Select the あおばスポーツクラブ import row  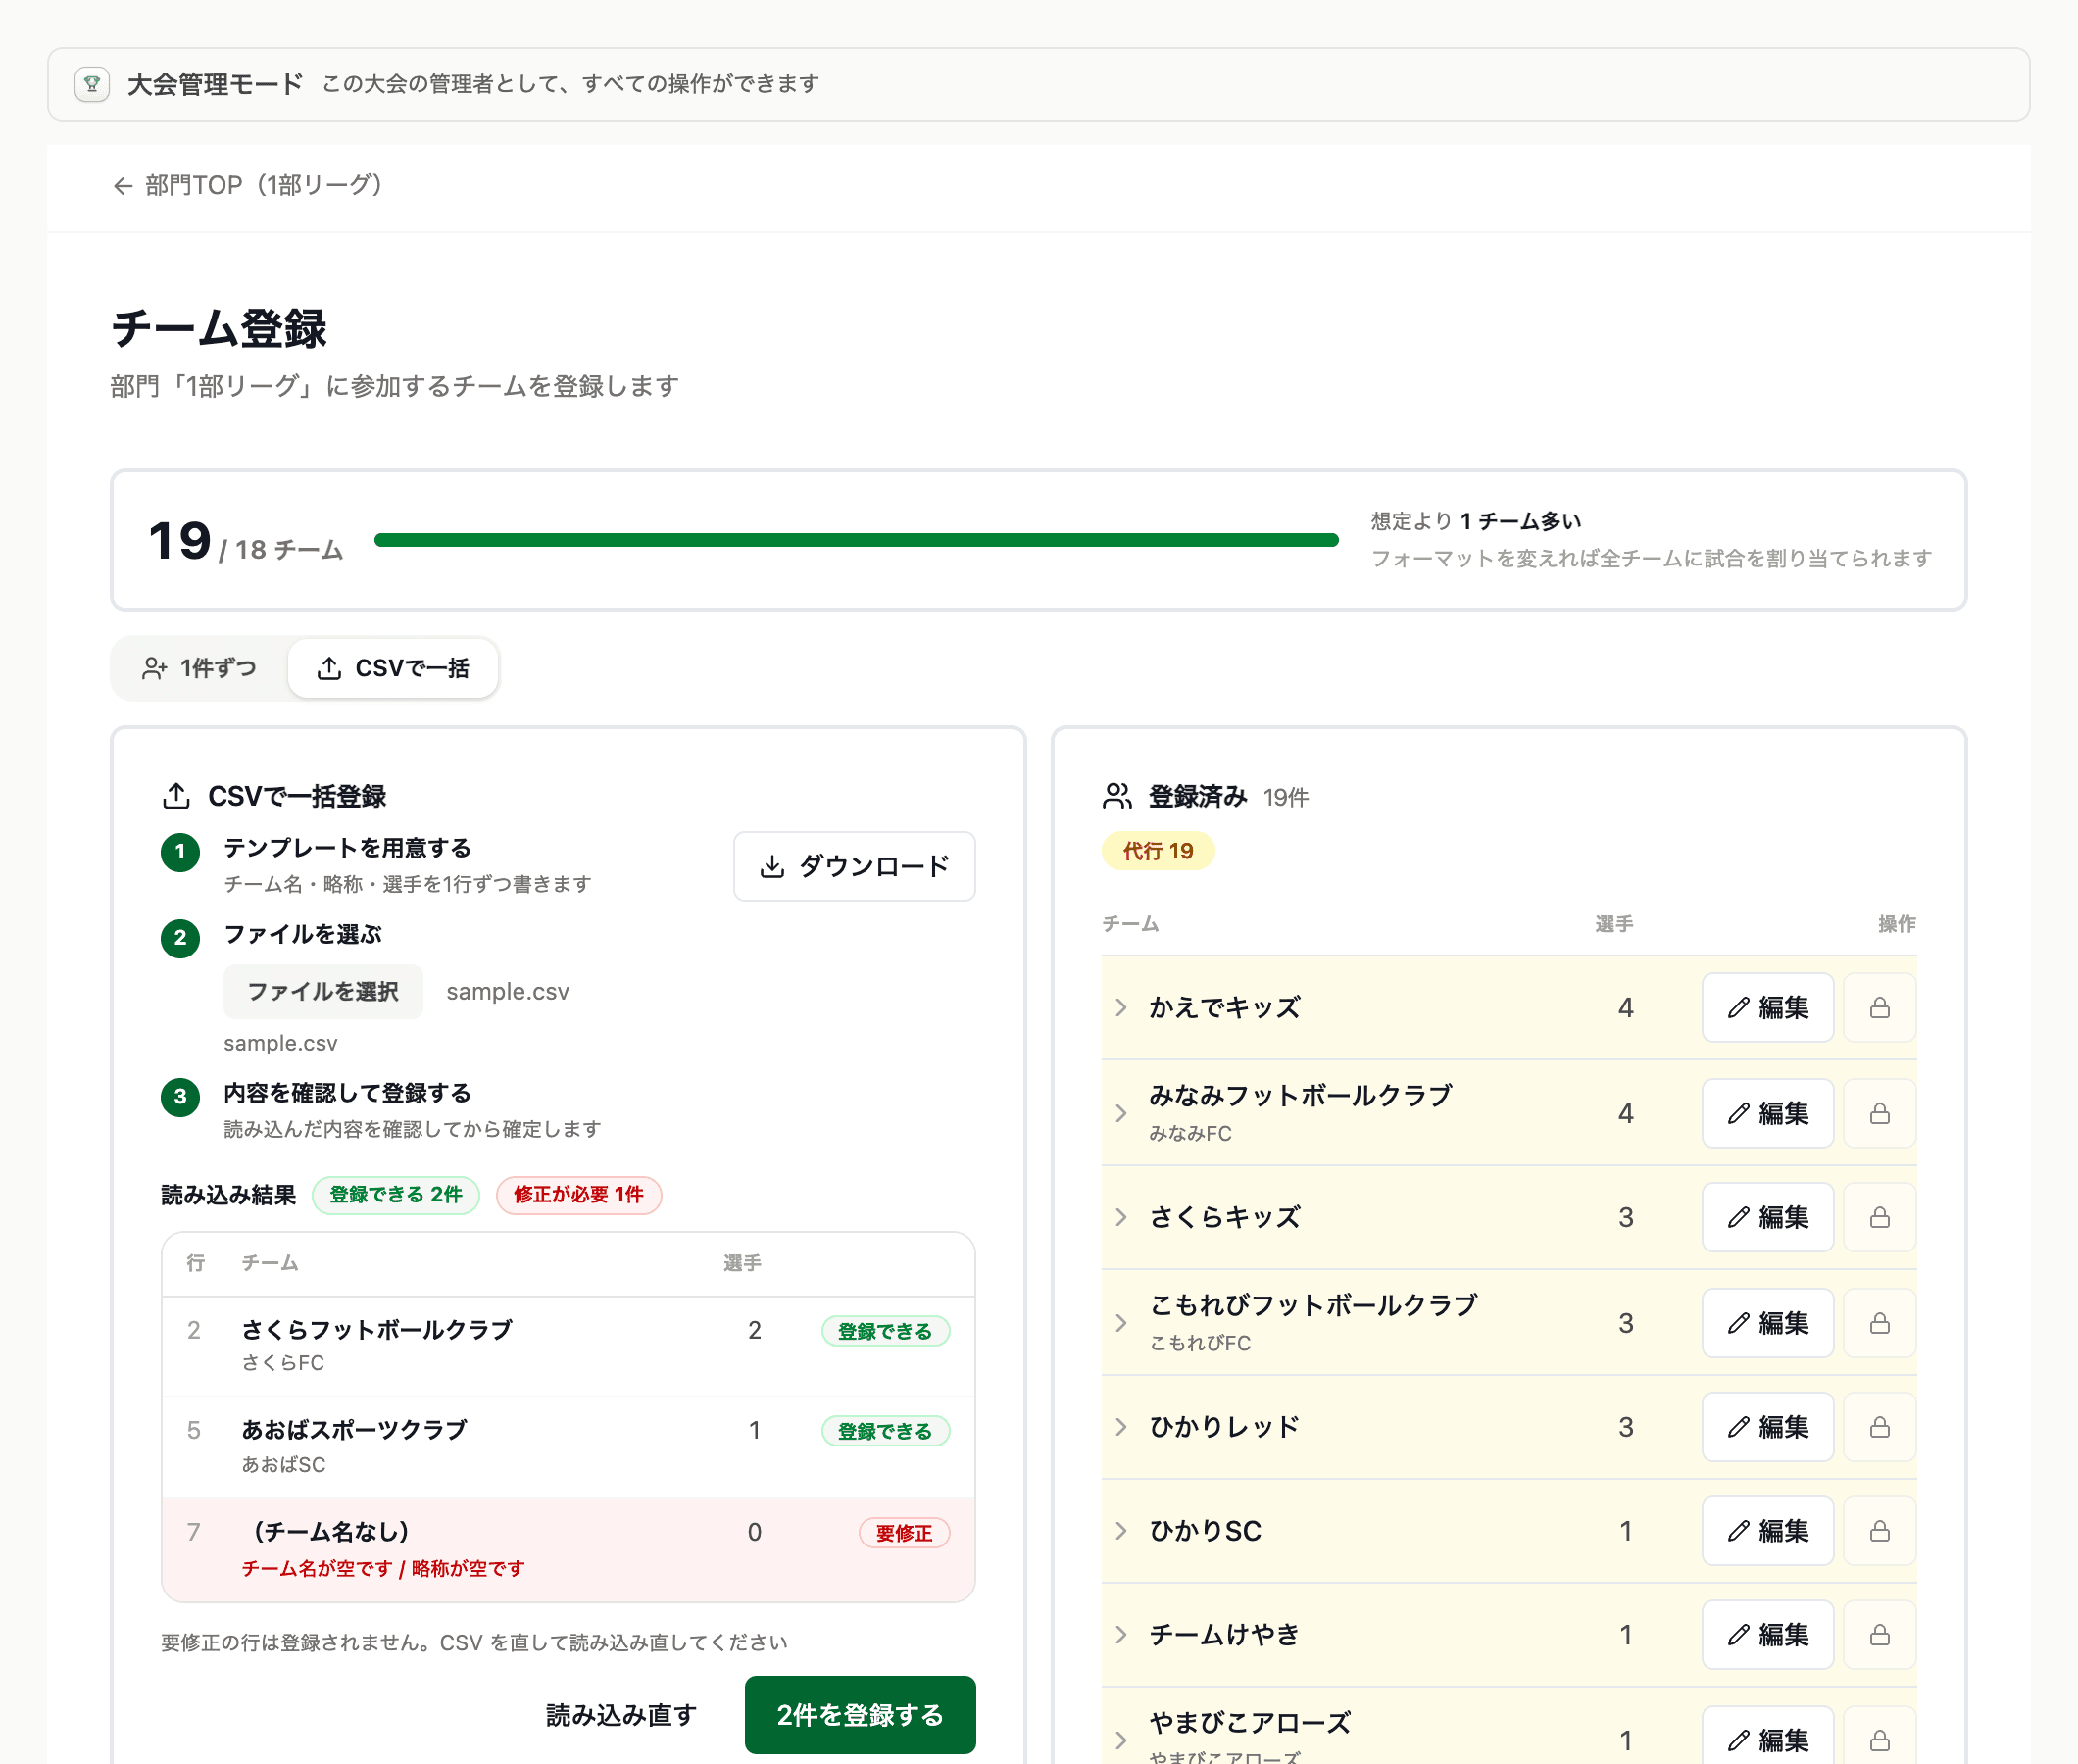[x=568, y=1447]
